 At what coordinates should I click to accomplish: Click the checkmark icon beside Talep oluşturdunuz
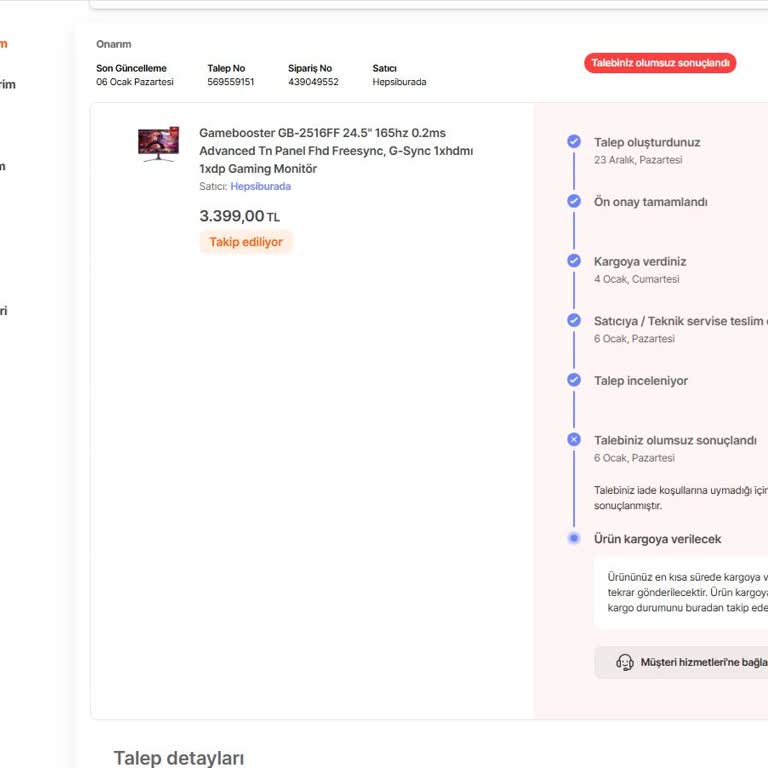[574, 142]
